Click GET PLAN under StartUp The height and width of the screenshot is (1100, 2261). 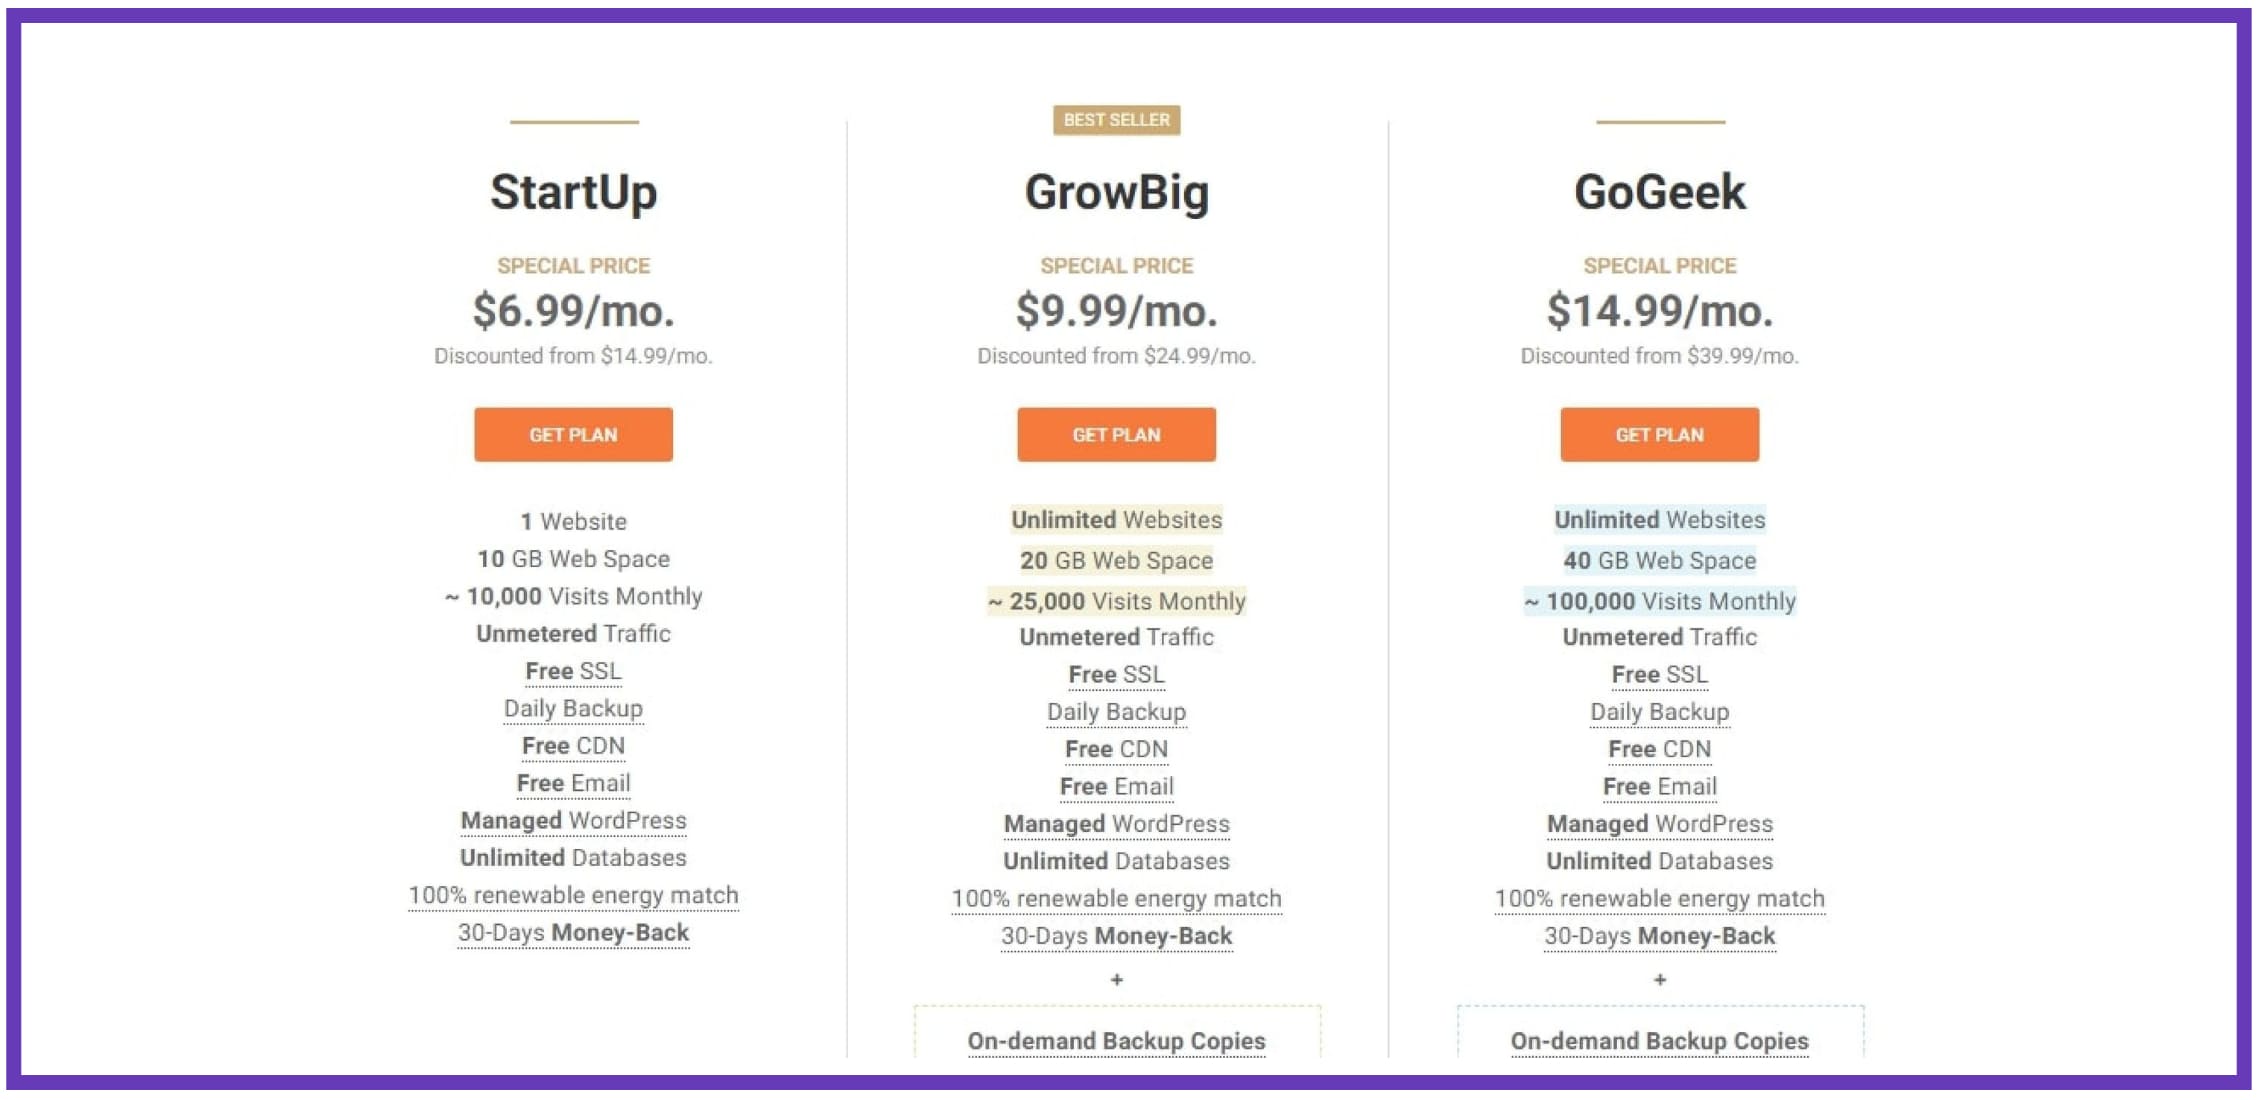click(x=573, y=434)
